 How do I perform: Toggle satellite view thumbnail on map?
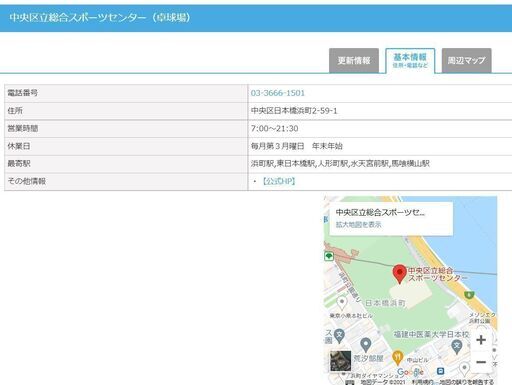click(340, 361)
